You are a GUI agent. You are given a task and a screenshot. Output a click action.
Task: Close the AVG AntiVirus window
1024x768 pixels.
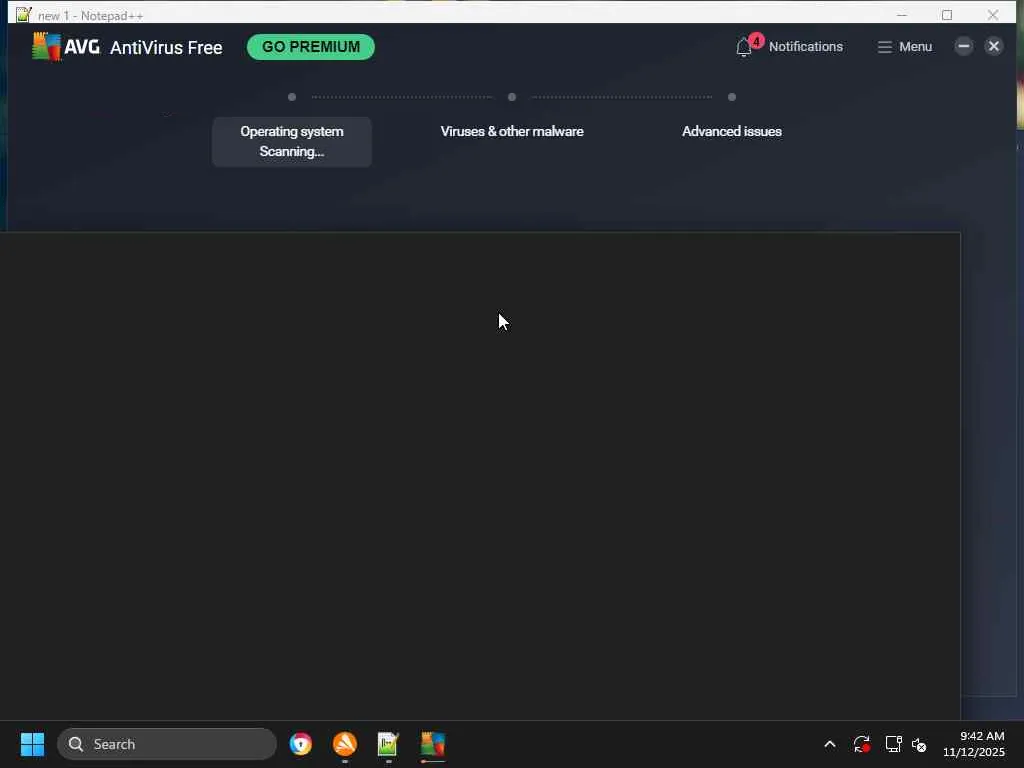click(x=993, y=46)
